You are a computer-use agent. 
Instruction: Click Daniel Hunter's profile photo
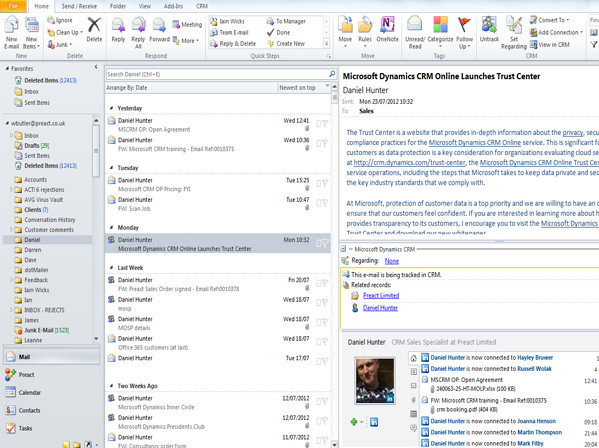click(375, 381)
